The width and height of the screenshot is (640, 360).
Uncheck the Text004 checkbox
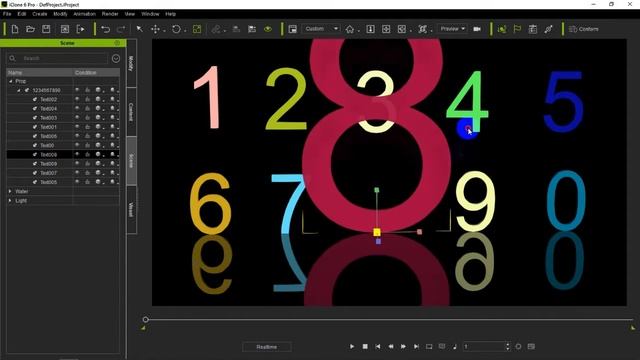(35, 109)
